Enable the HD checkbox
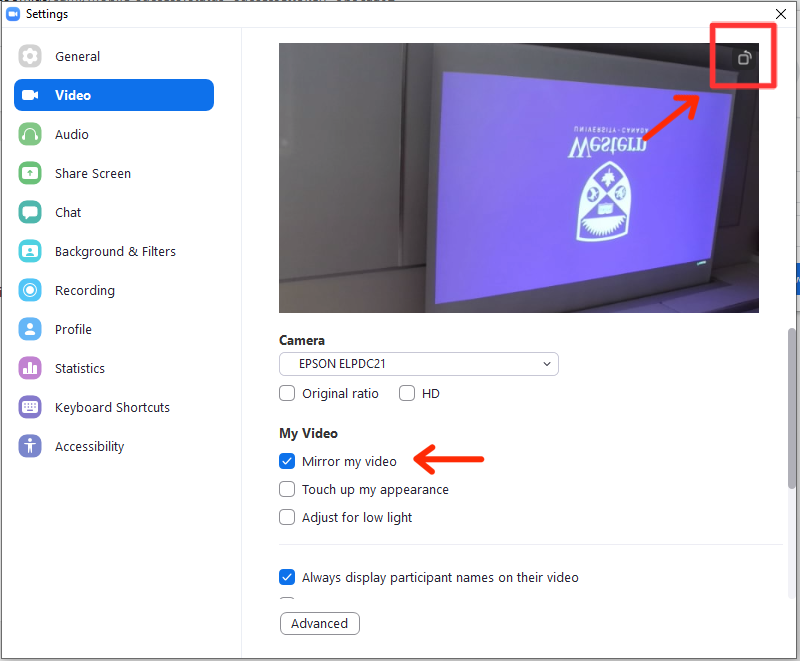 pyautogui.click(x=407, y=393)
